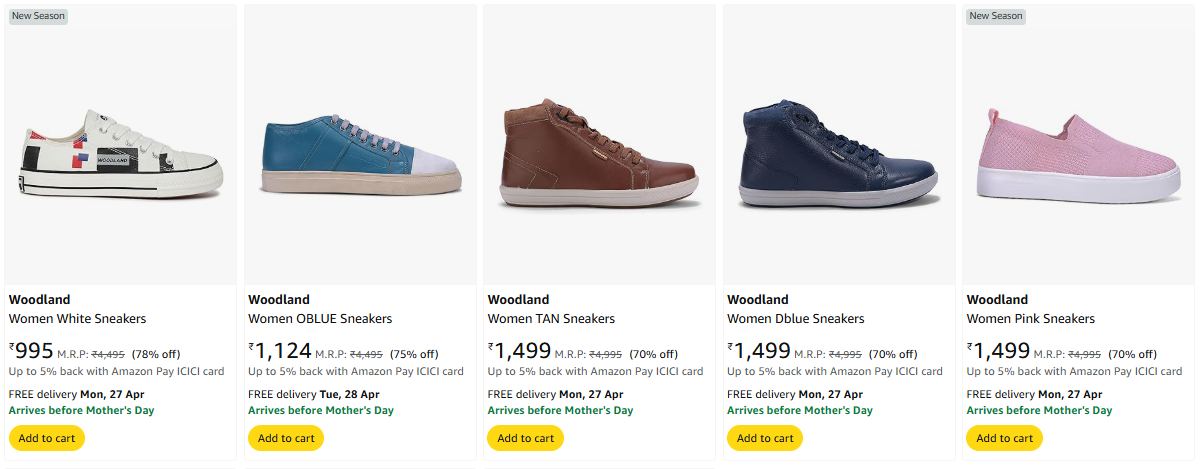Viewport: 1204px width, 469px height.
Task: Open the pink slip-on sneaker image
Action: point(1078,155)
